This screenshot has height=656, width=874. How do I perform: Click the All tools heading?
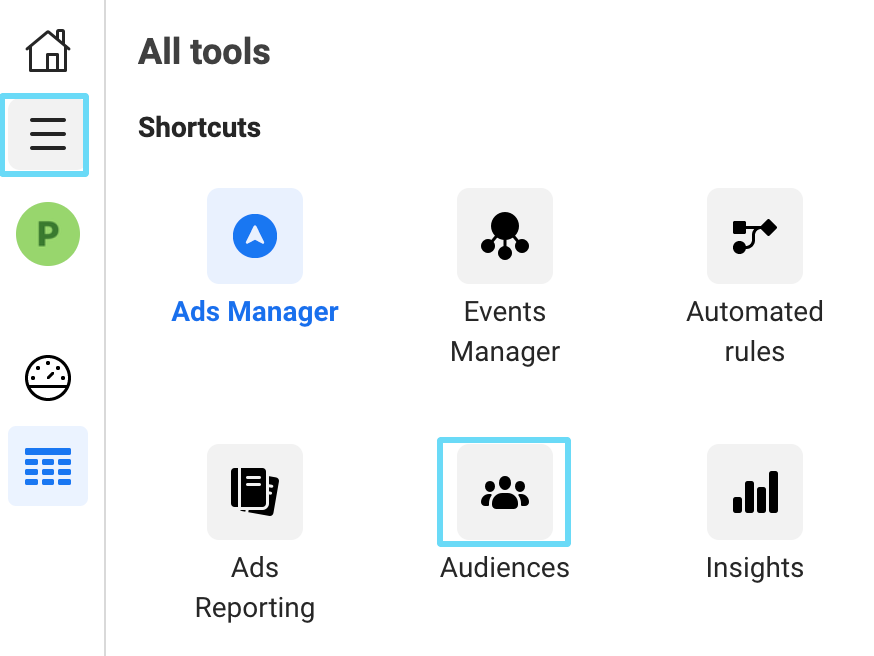[x=204, y=51]
